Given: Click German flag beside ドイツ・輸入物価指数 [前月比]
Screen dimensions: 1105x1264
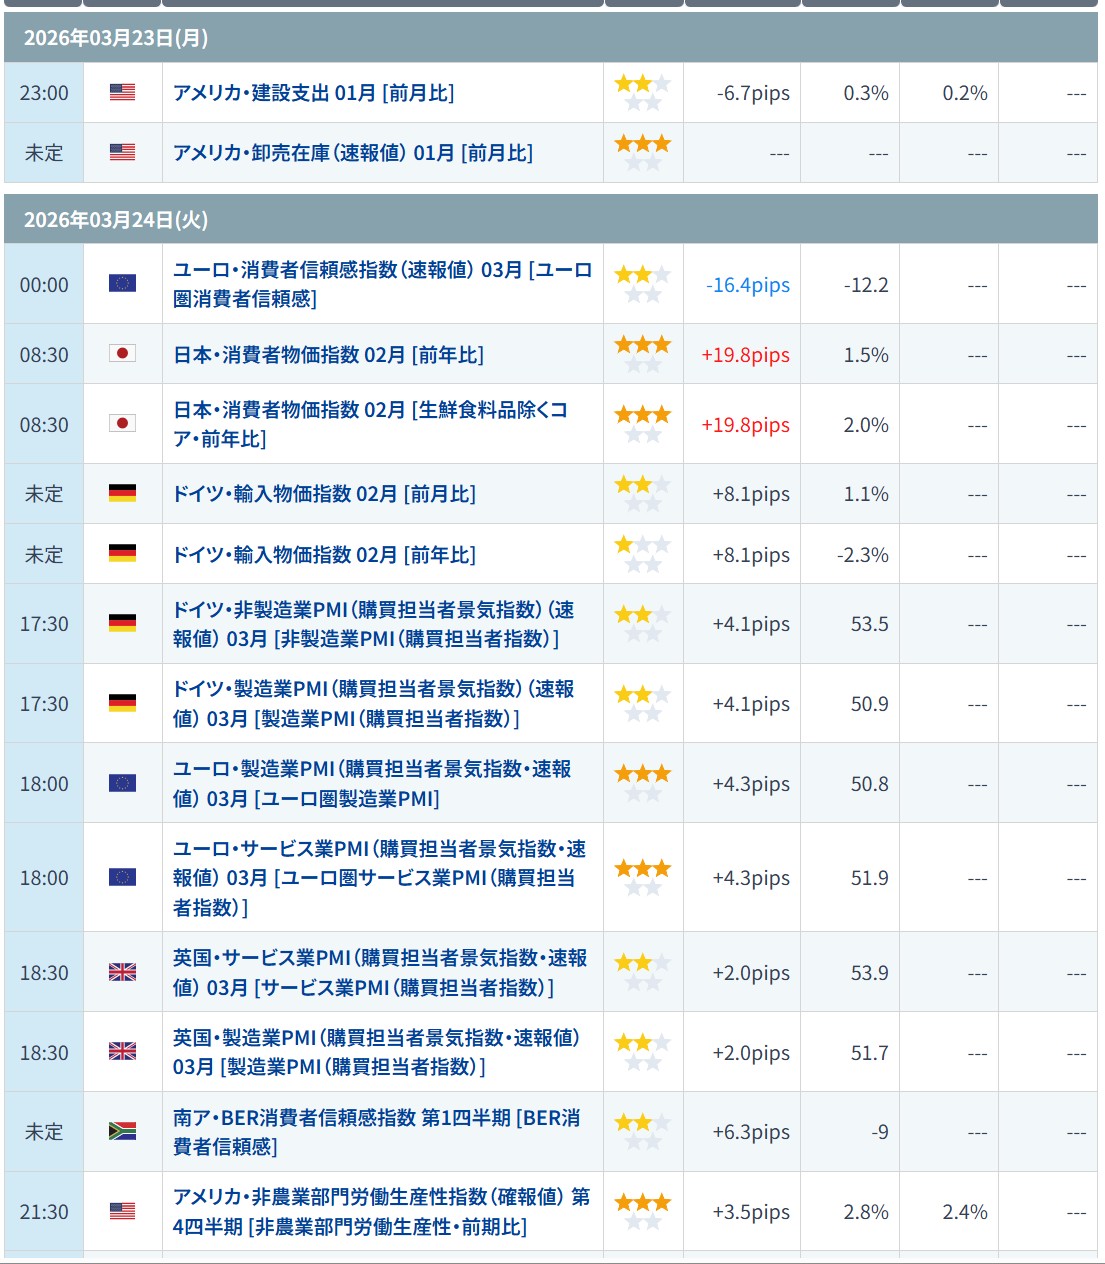Looking at the screenshot, I should click(122, 493).
